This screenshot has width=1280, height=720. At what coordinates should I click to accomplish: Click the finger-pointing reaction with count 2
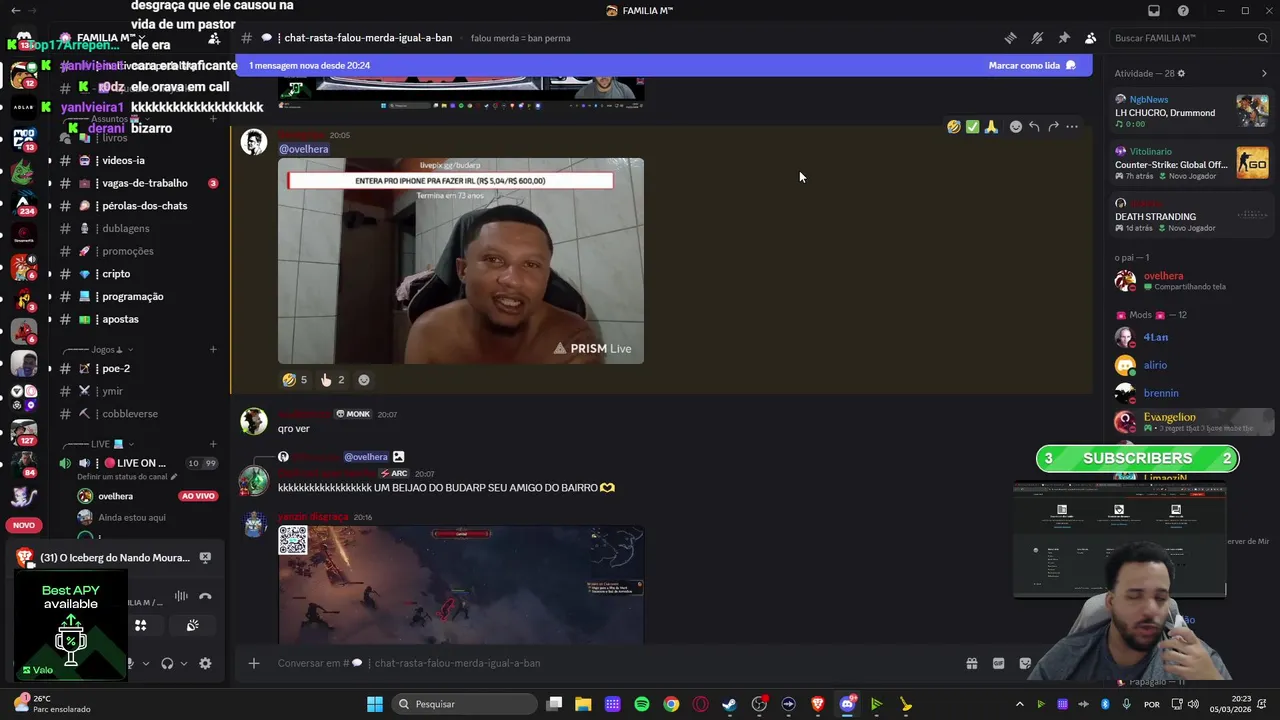coord(332,380)
